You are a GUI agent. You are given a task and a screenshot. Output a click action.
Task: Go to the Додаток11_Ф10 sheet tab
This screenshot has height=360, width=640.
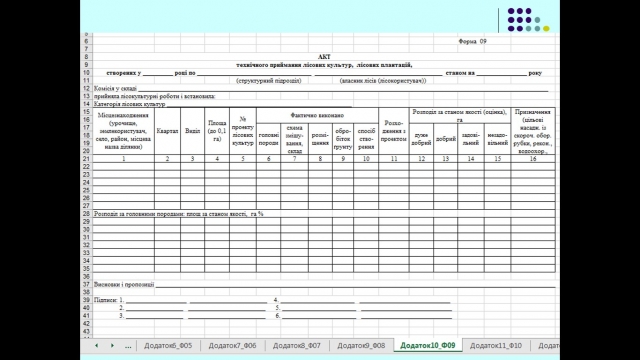click(x=496, y=345)
